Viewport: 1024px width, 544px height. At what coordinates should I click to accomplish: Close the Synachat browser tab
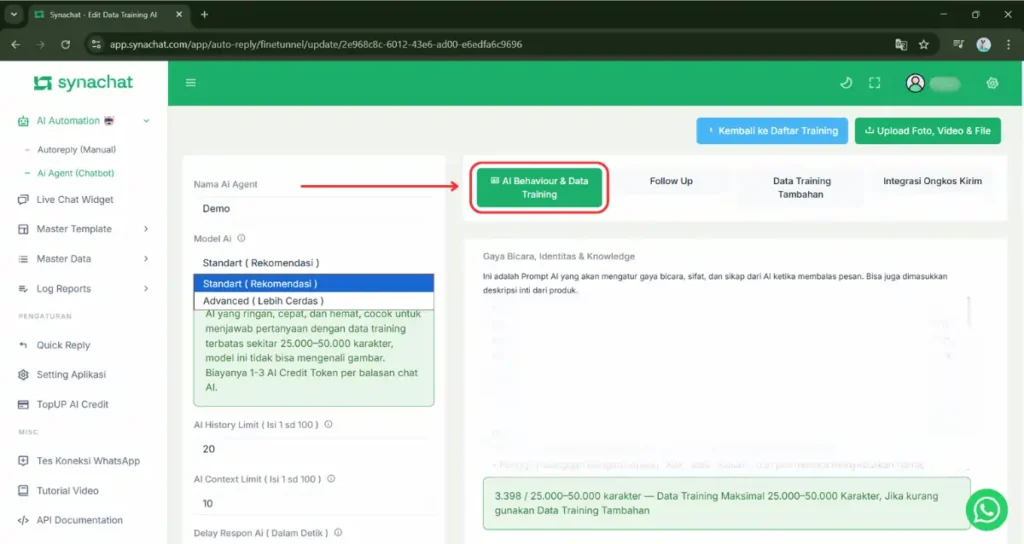click(179, 14)
